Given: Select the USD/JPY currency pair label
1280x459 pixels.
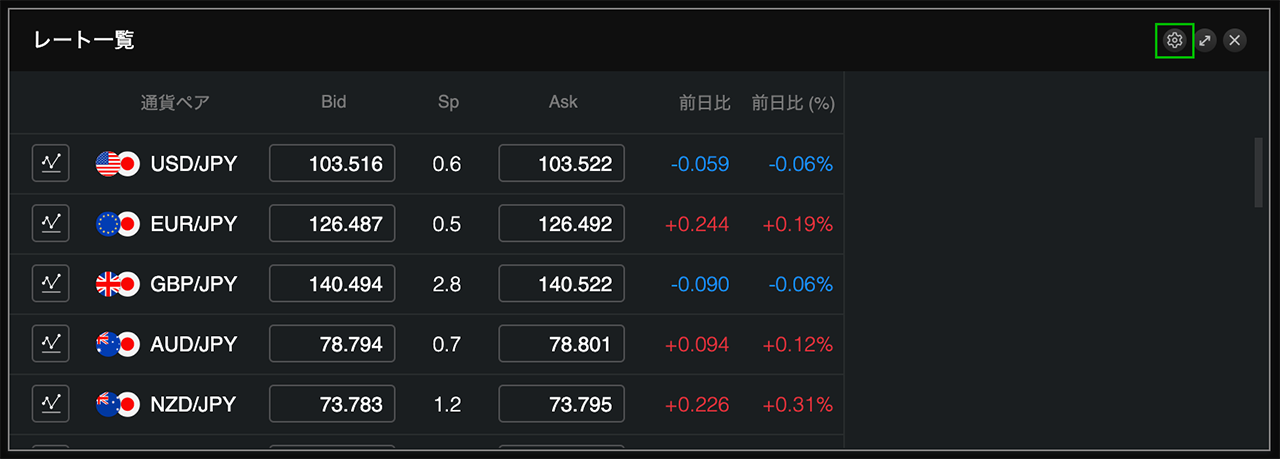Looking at the screenshot, I should 193,164.
